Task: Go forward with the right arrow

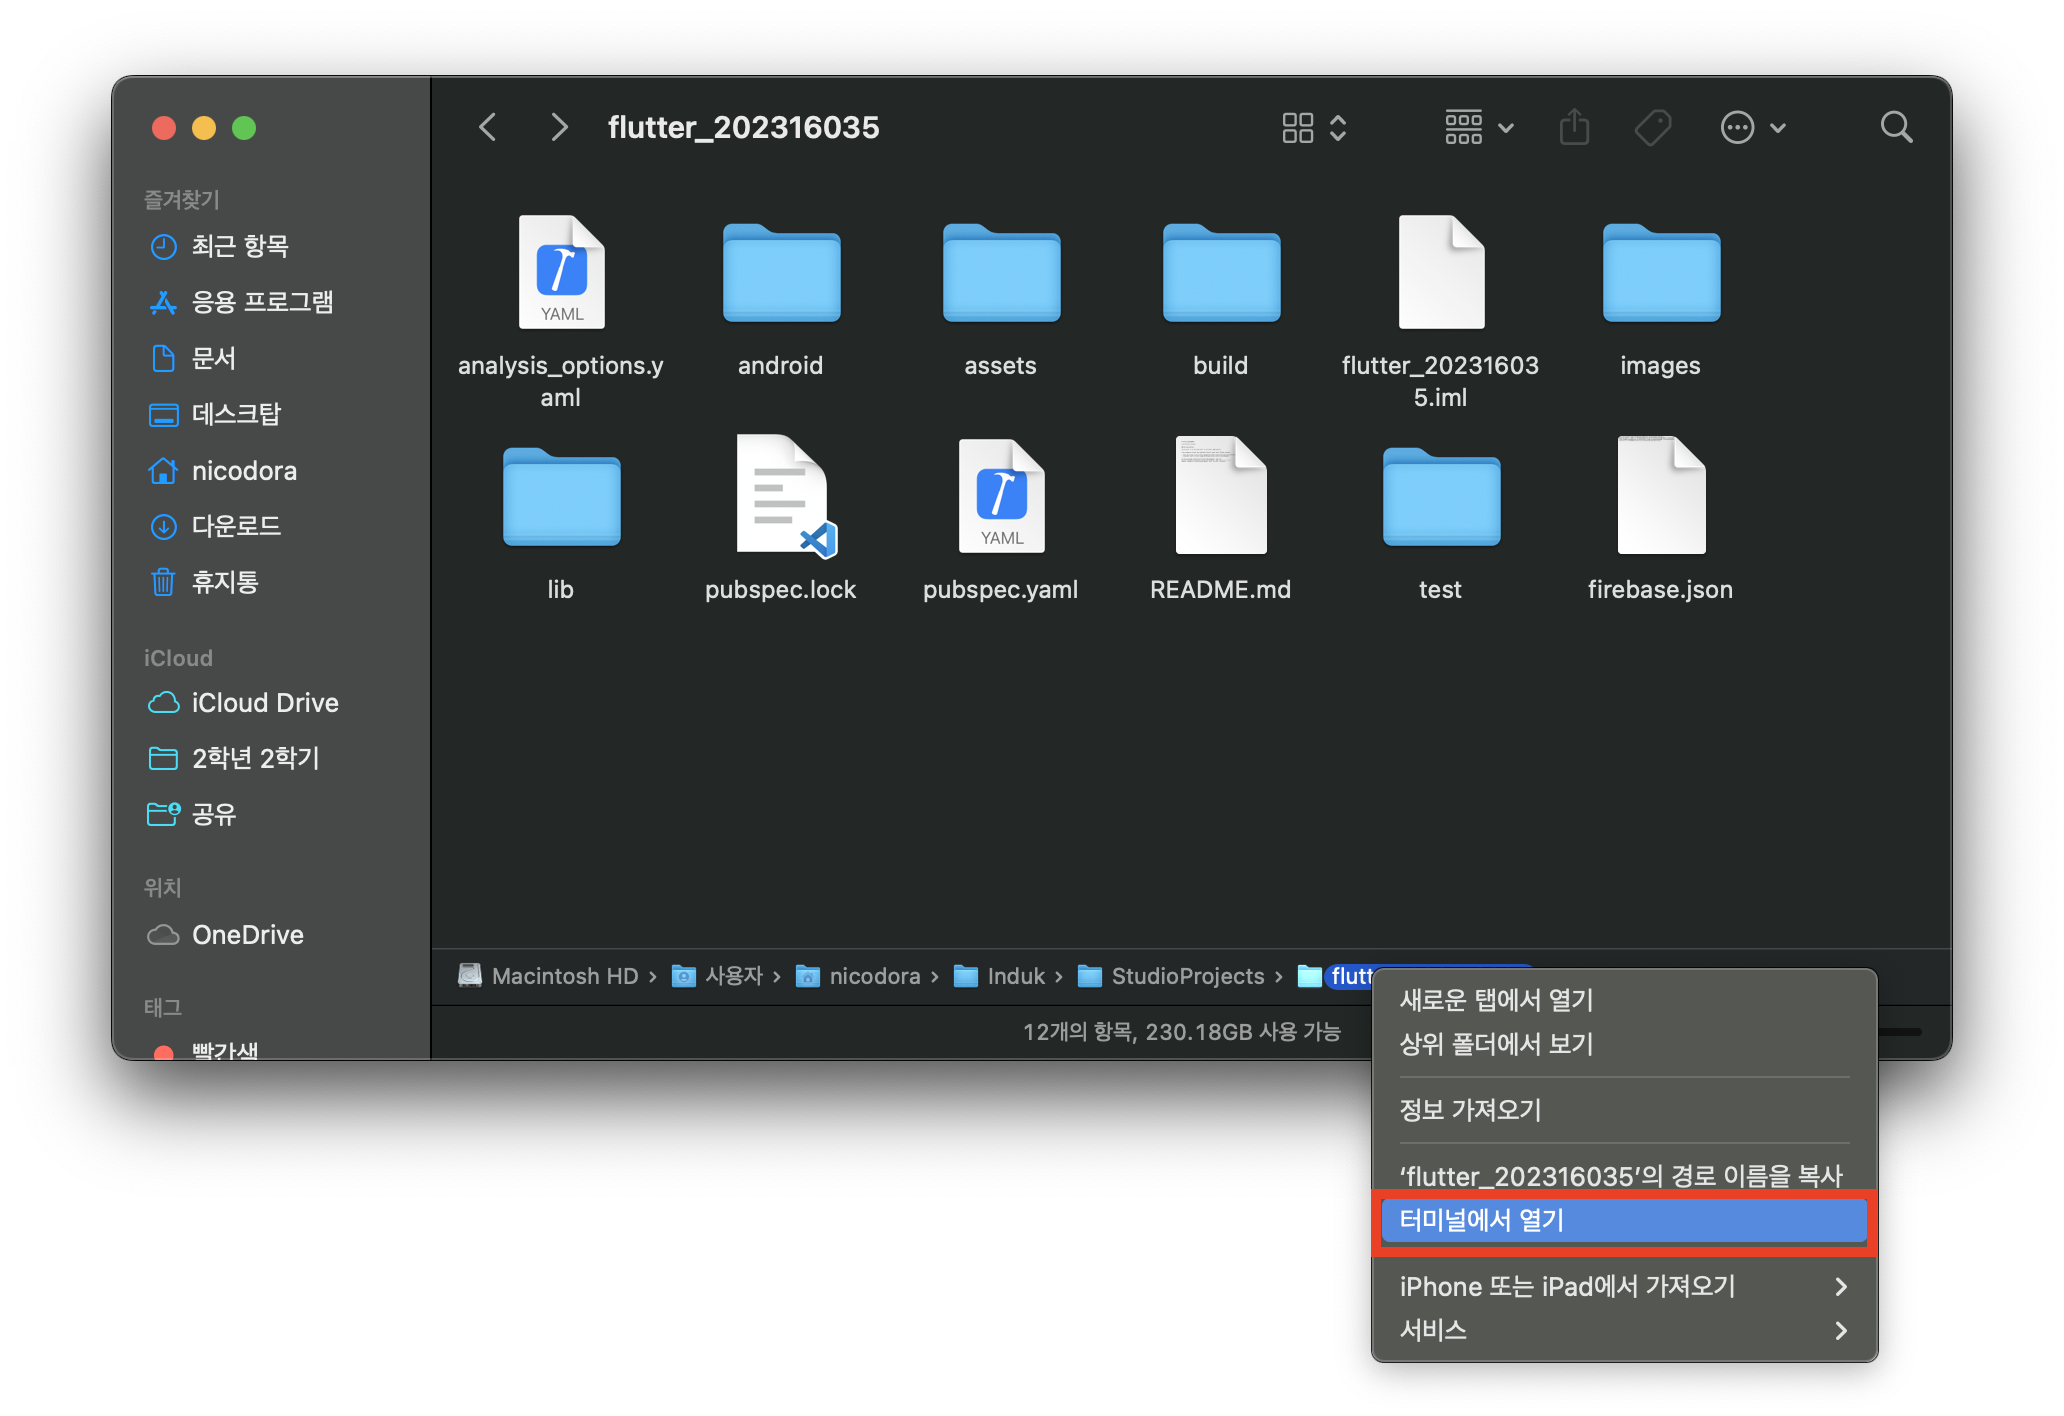Action: click(x=559, y=128)
